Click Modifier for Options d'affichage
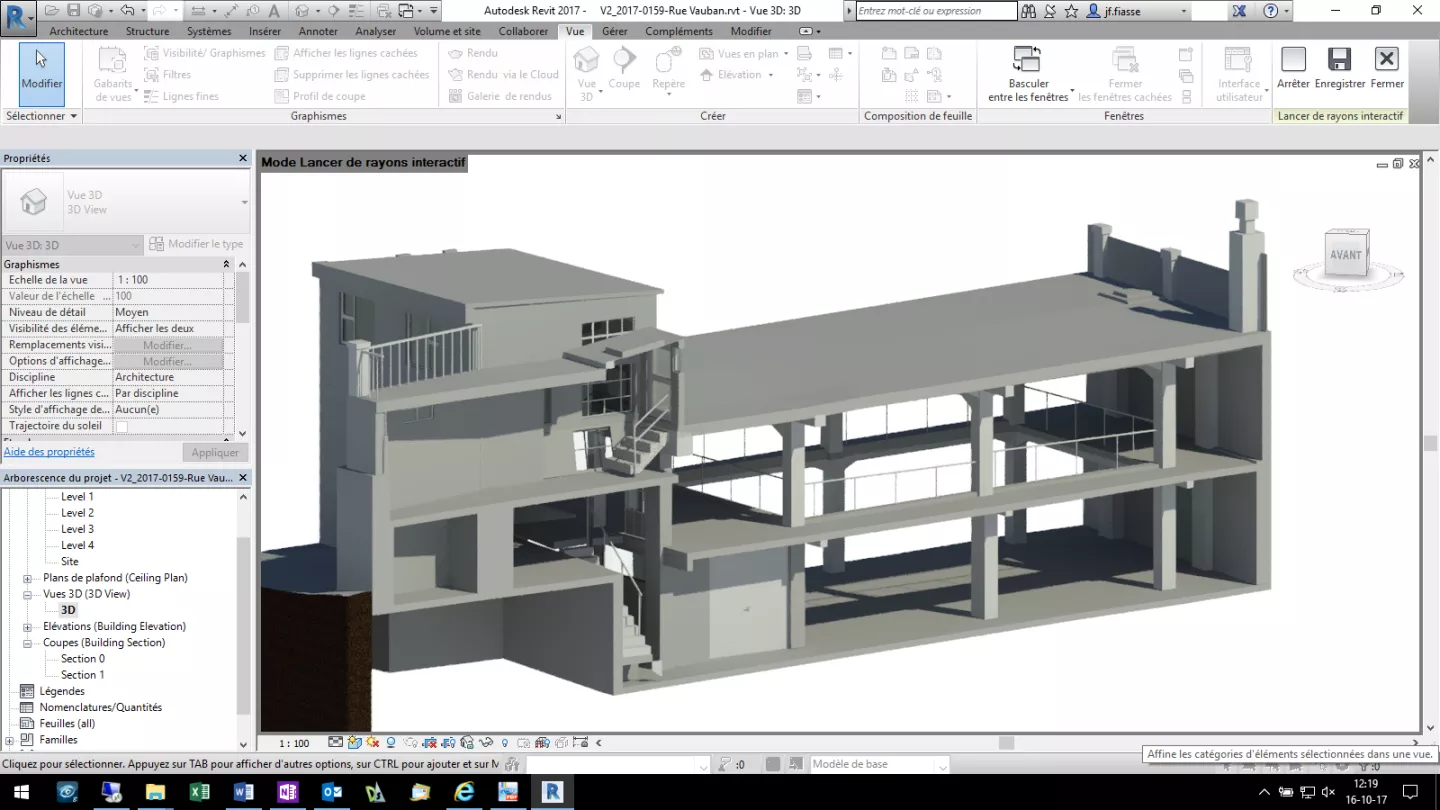This screenshot has width=1440, height=810. 167,361
